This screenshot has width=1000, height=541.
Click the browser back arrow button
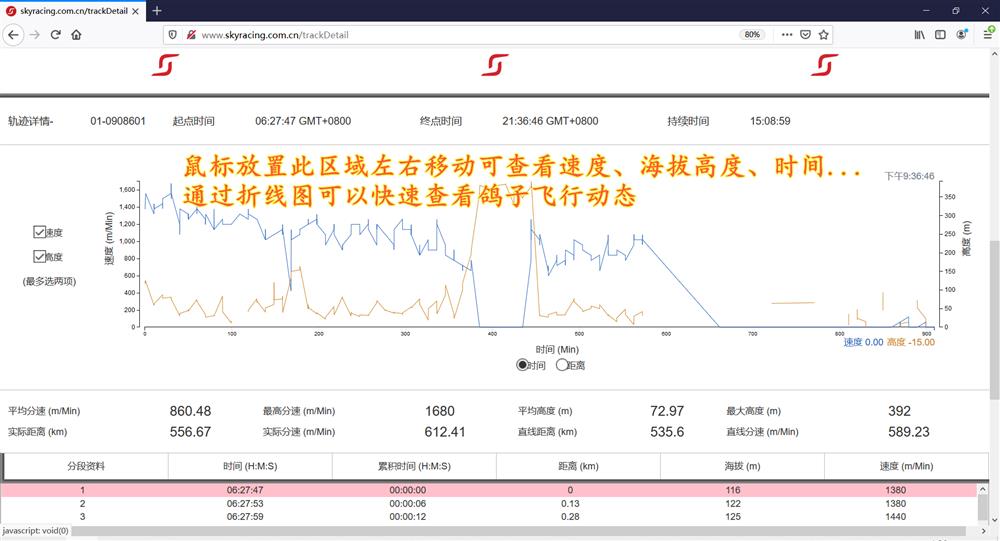tap(13, 34)
